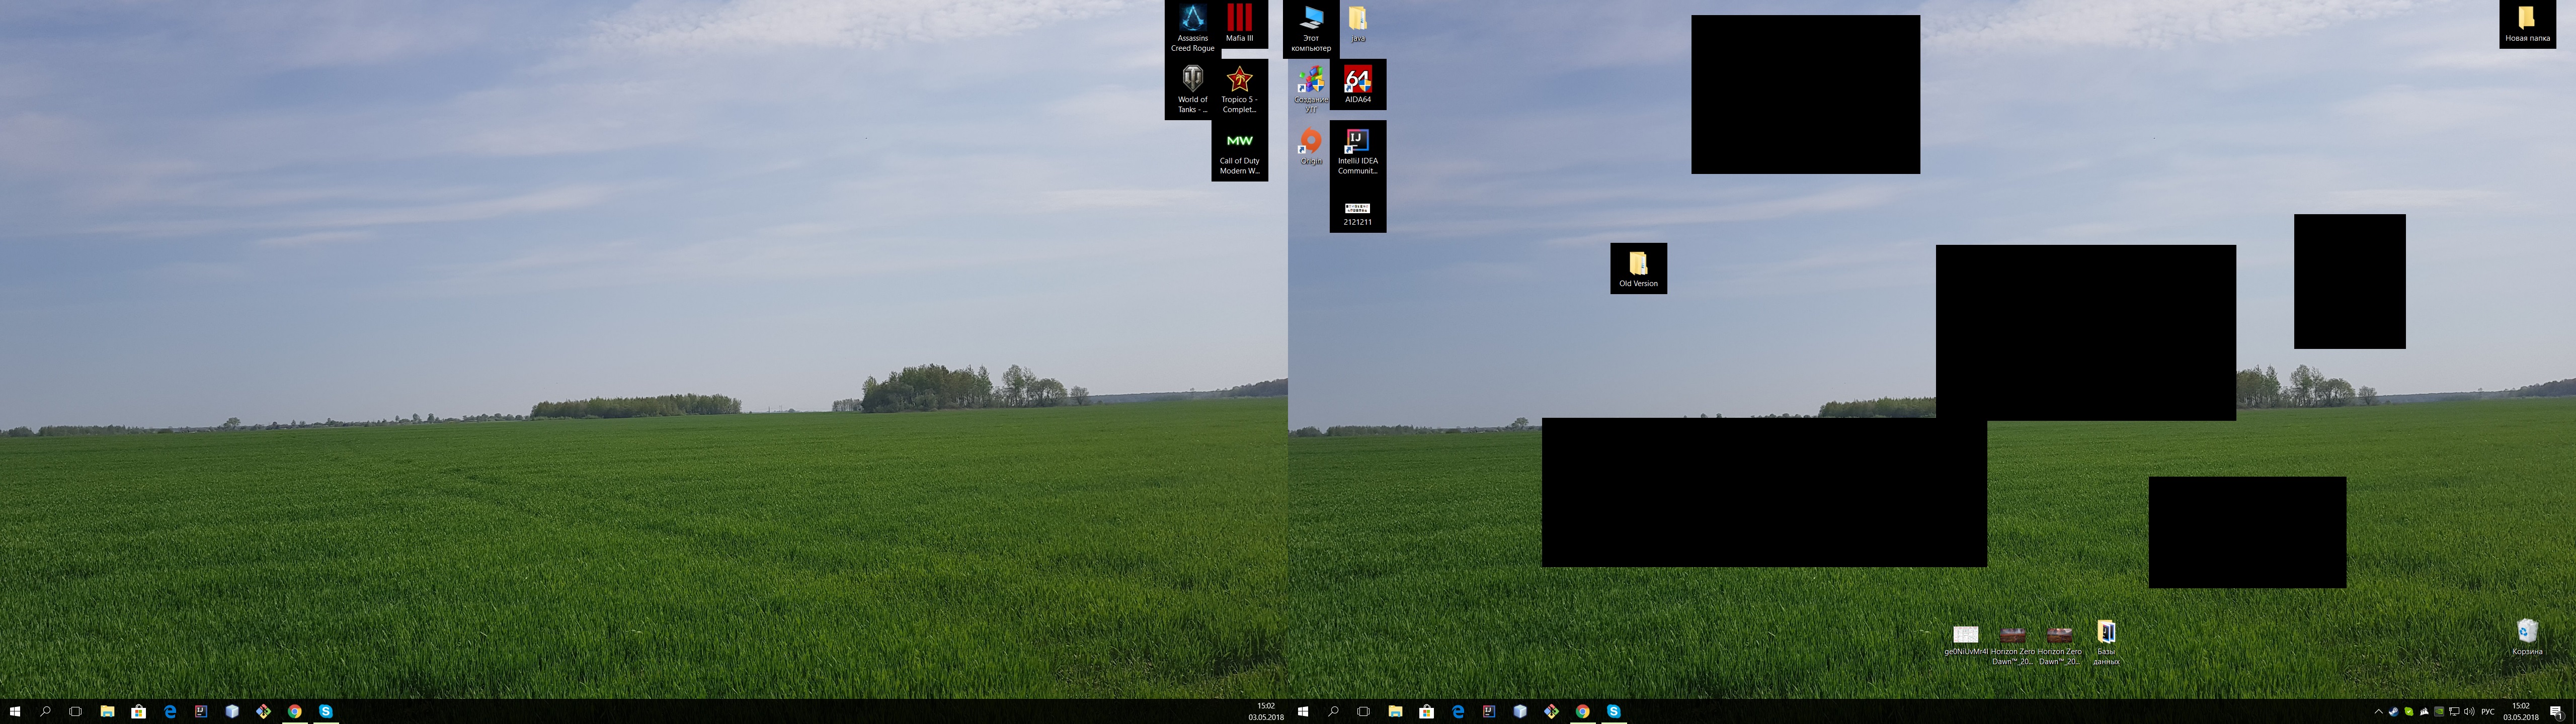Screen dimensions: 2576x724
Task: Launch the IntelliJ IDEA Community desktop shortcut
Action: click(x=1357, y=150)
